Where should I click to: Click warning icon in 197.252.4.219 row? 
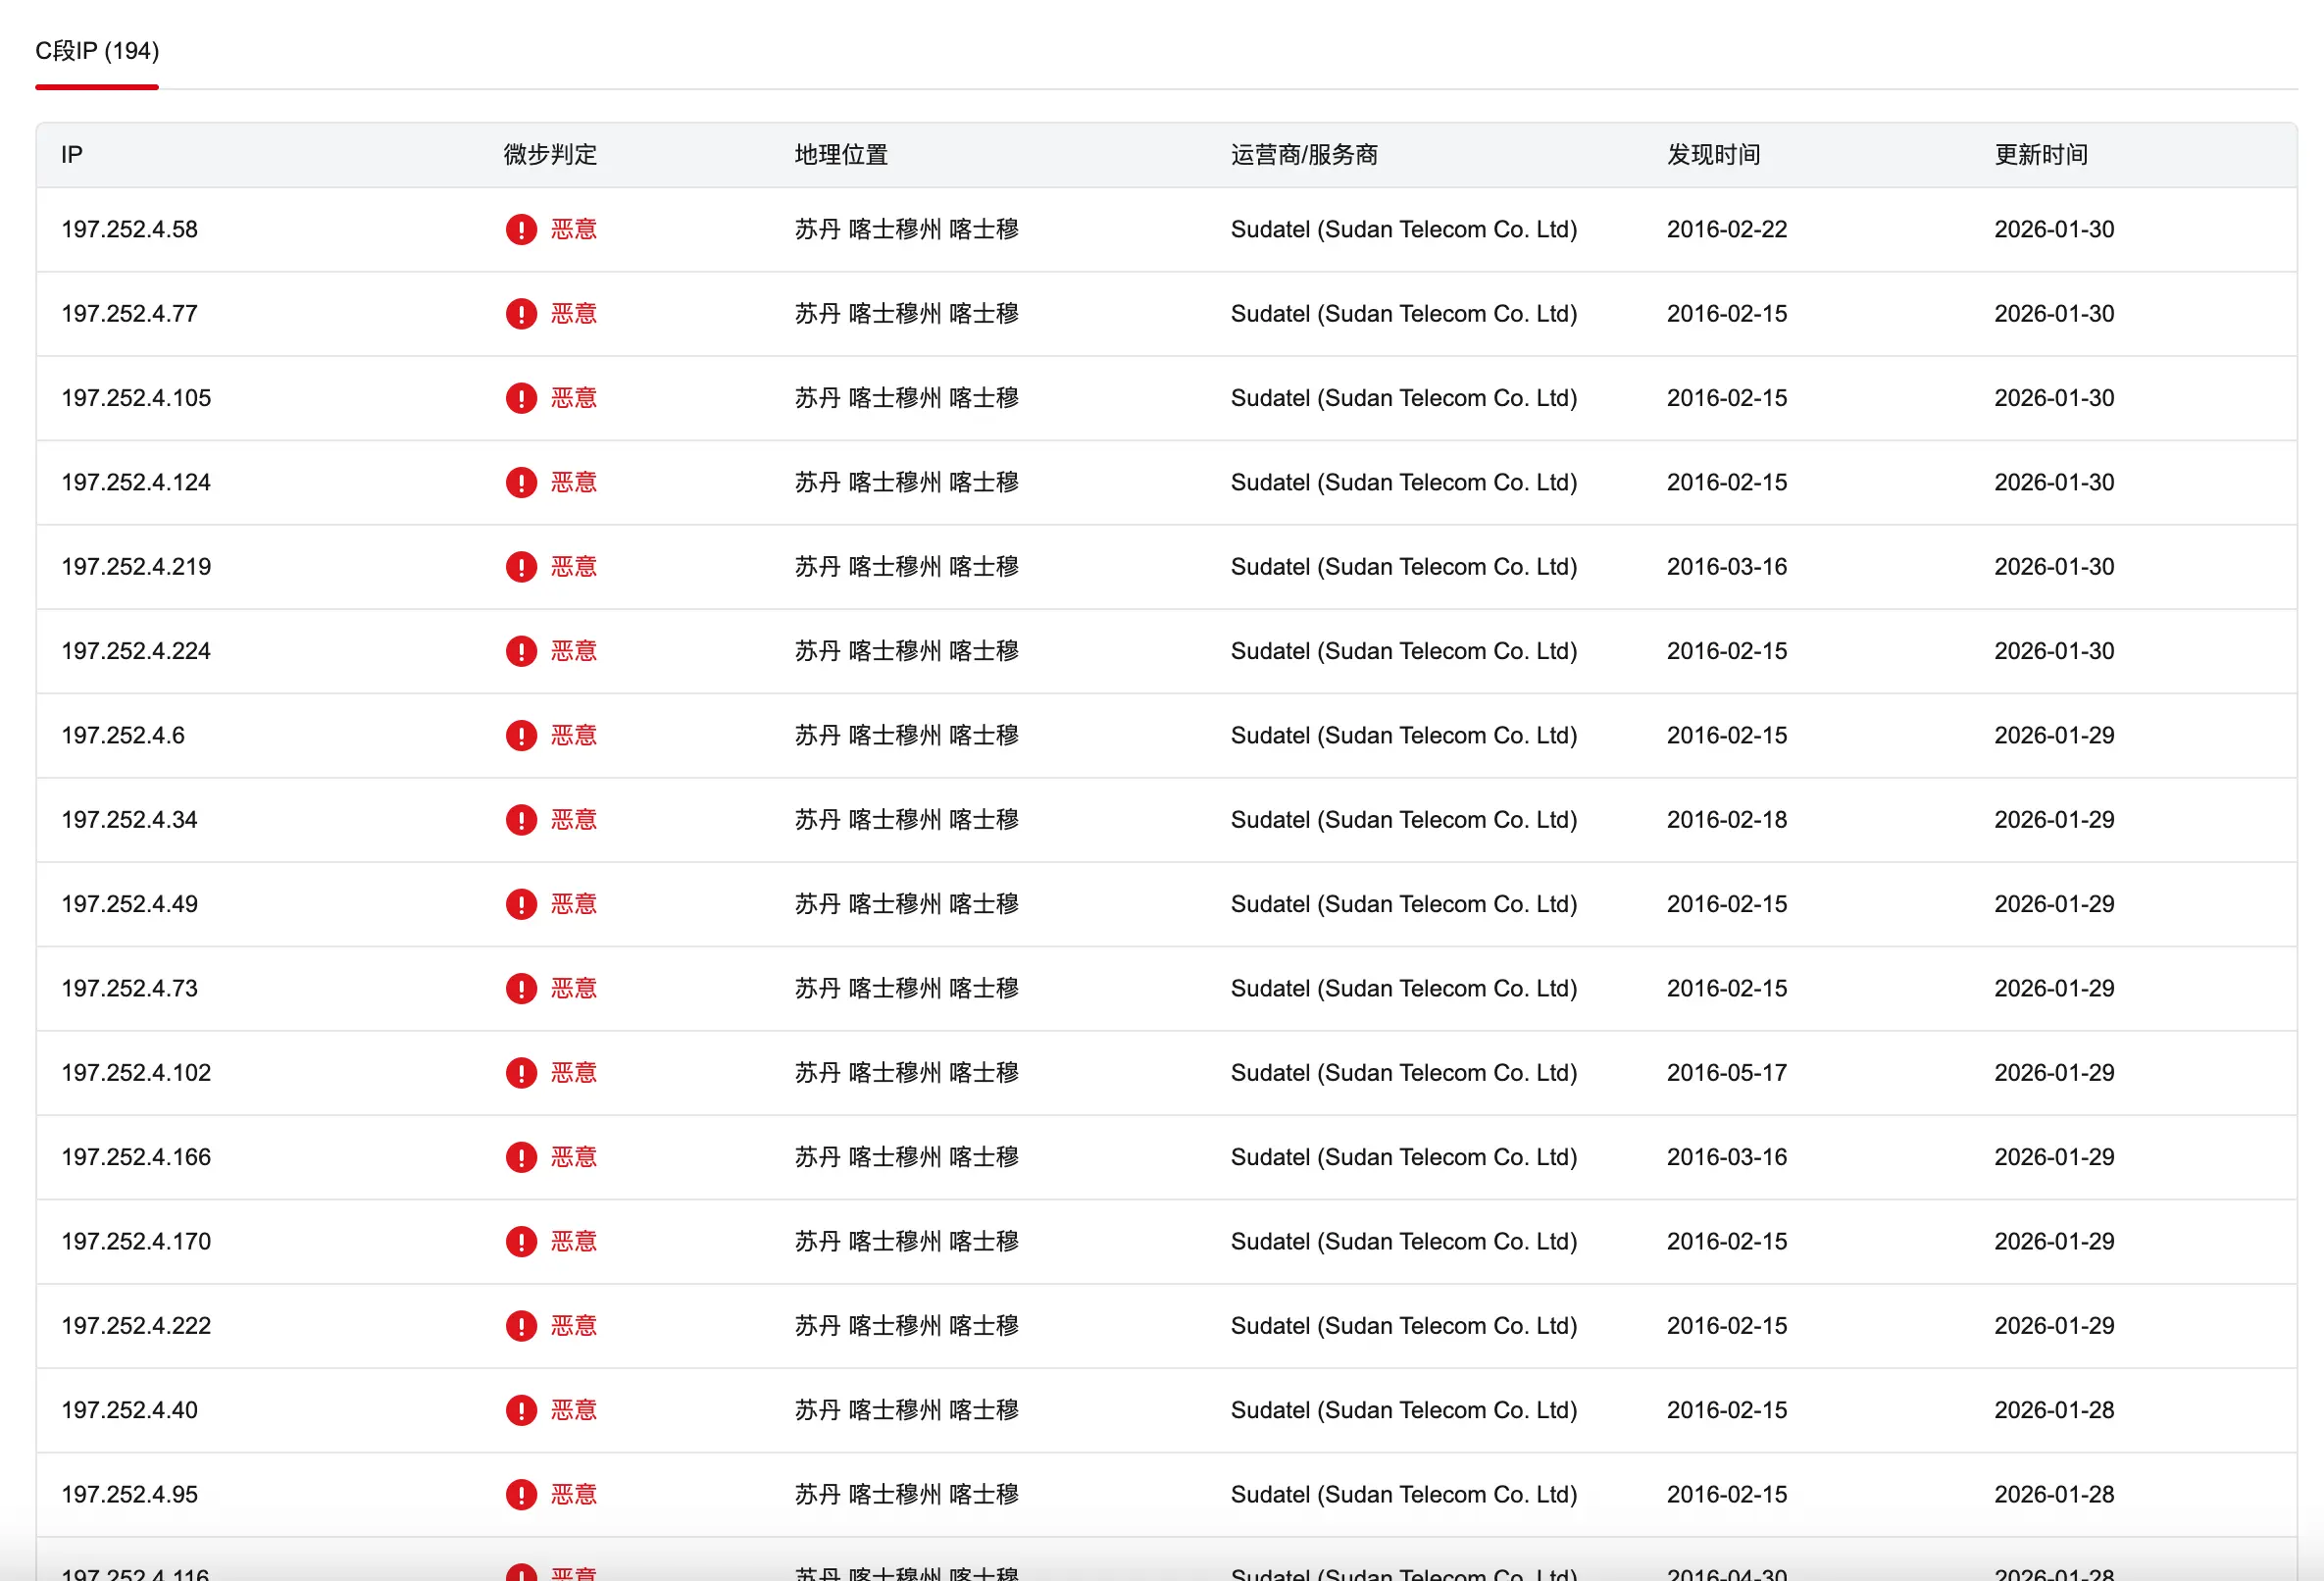click(521, 567)
